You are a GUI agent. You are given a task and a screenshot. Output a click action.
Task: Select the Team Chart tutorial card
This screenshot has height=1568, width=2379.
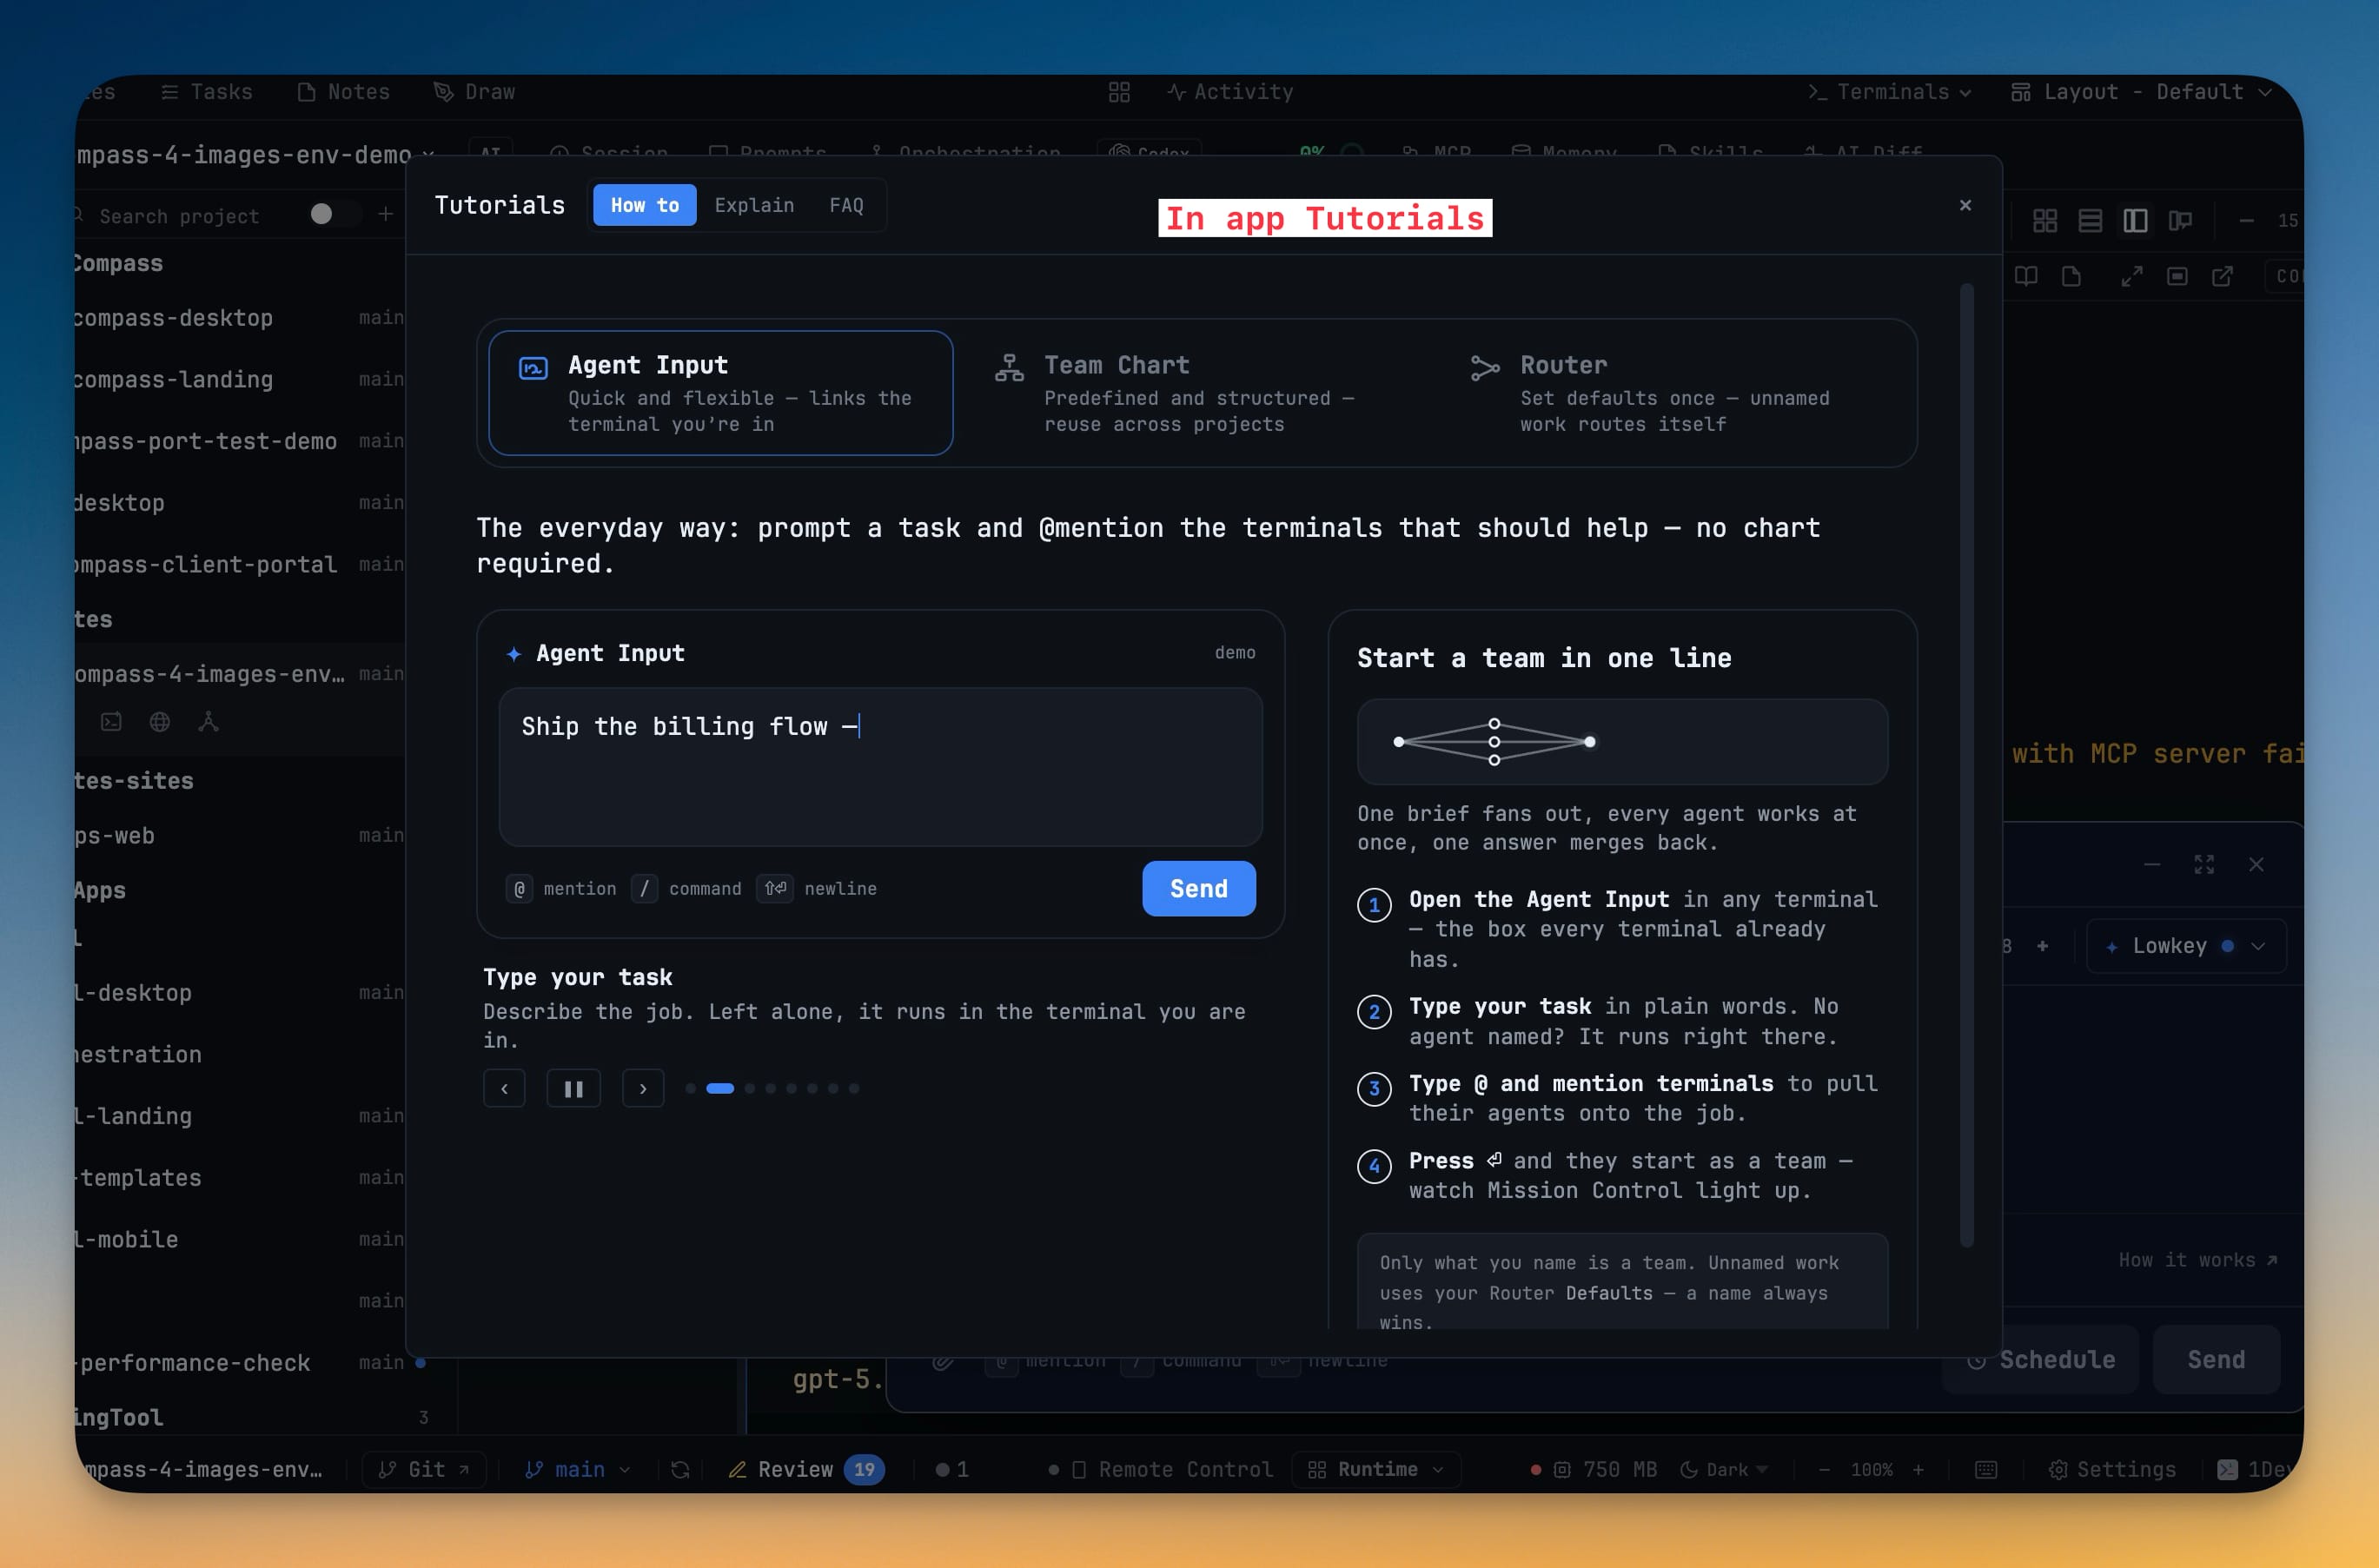click(x=1196, y=393)
